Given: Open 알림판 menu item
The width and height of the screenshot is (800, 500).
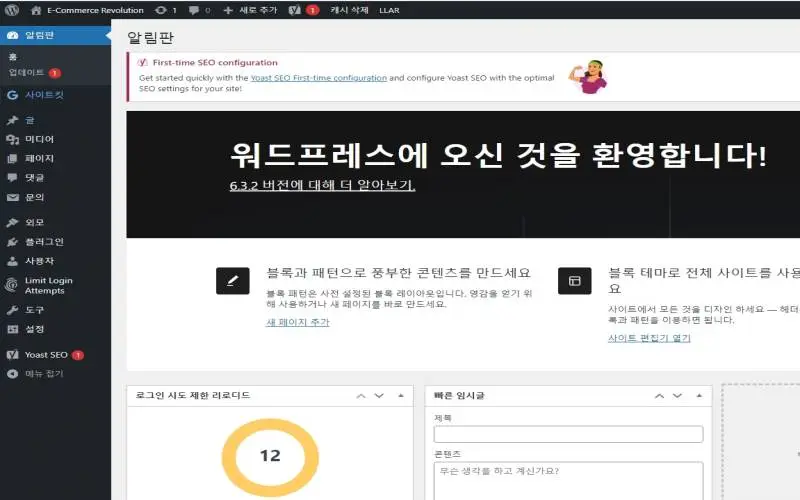Looking at the screenshot, I should 55,35.
